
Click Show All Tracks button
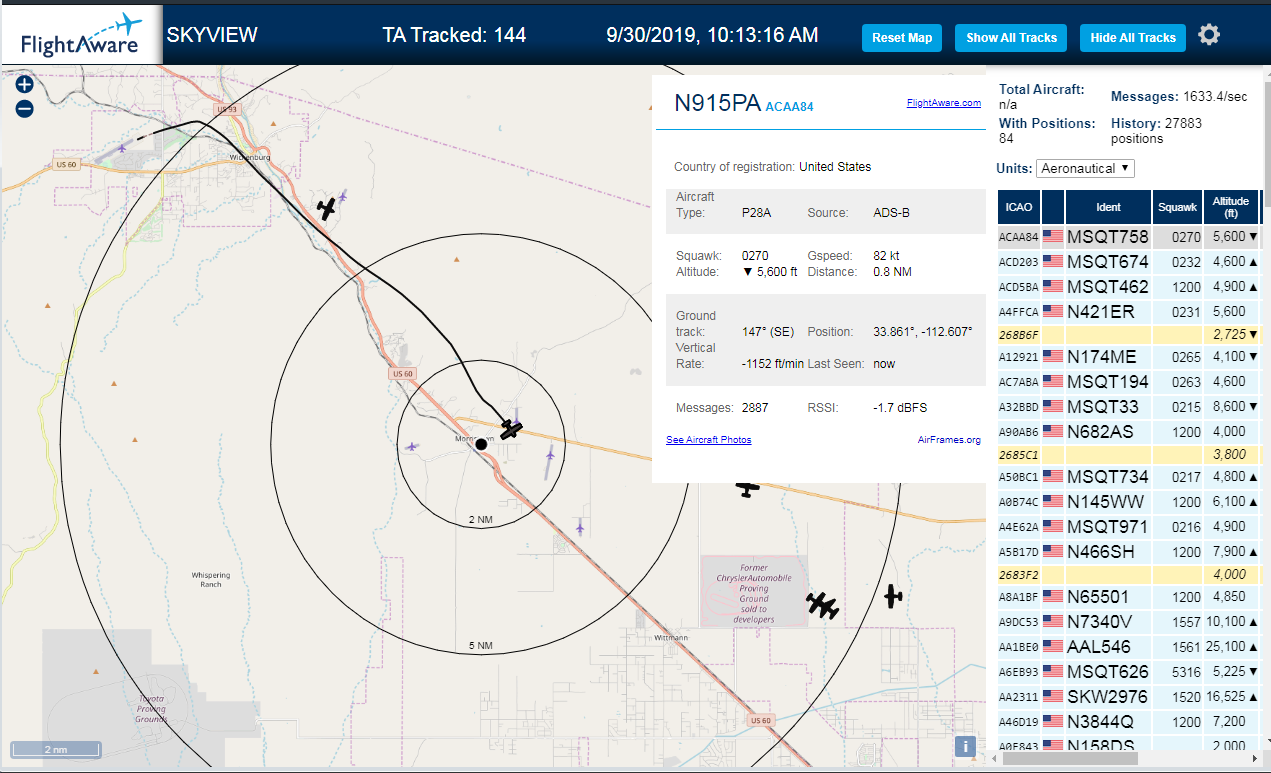coord(1011,38)
